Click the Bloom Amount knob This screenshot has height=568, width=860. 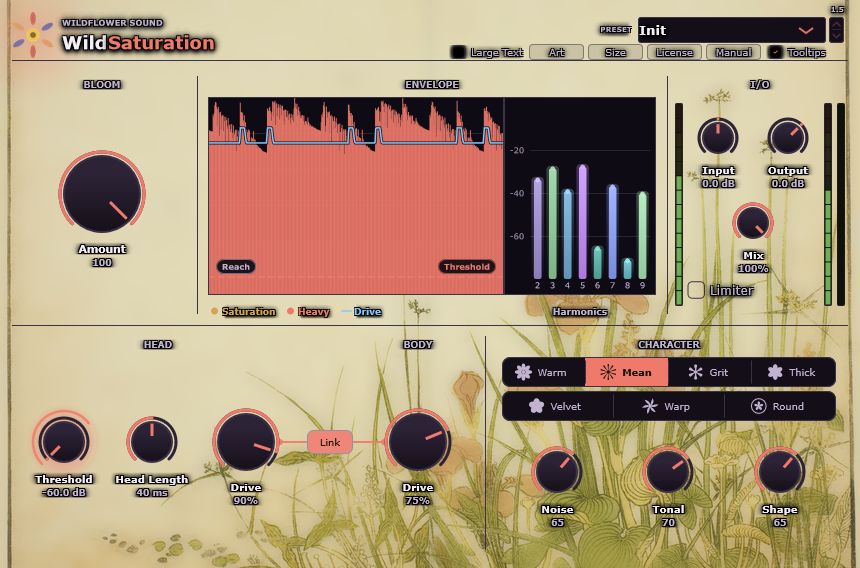point(102,192)
